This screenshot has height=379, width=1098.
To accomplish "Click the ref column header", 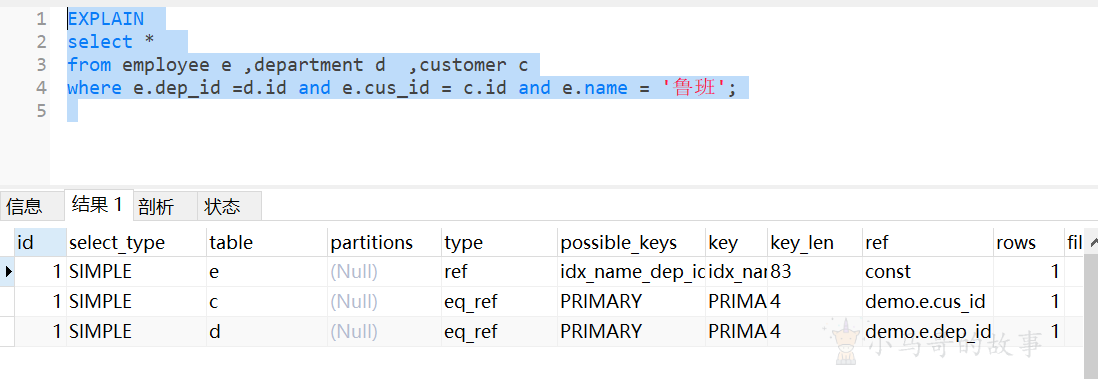I will 928,242.
